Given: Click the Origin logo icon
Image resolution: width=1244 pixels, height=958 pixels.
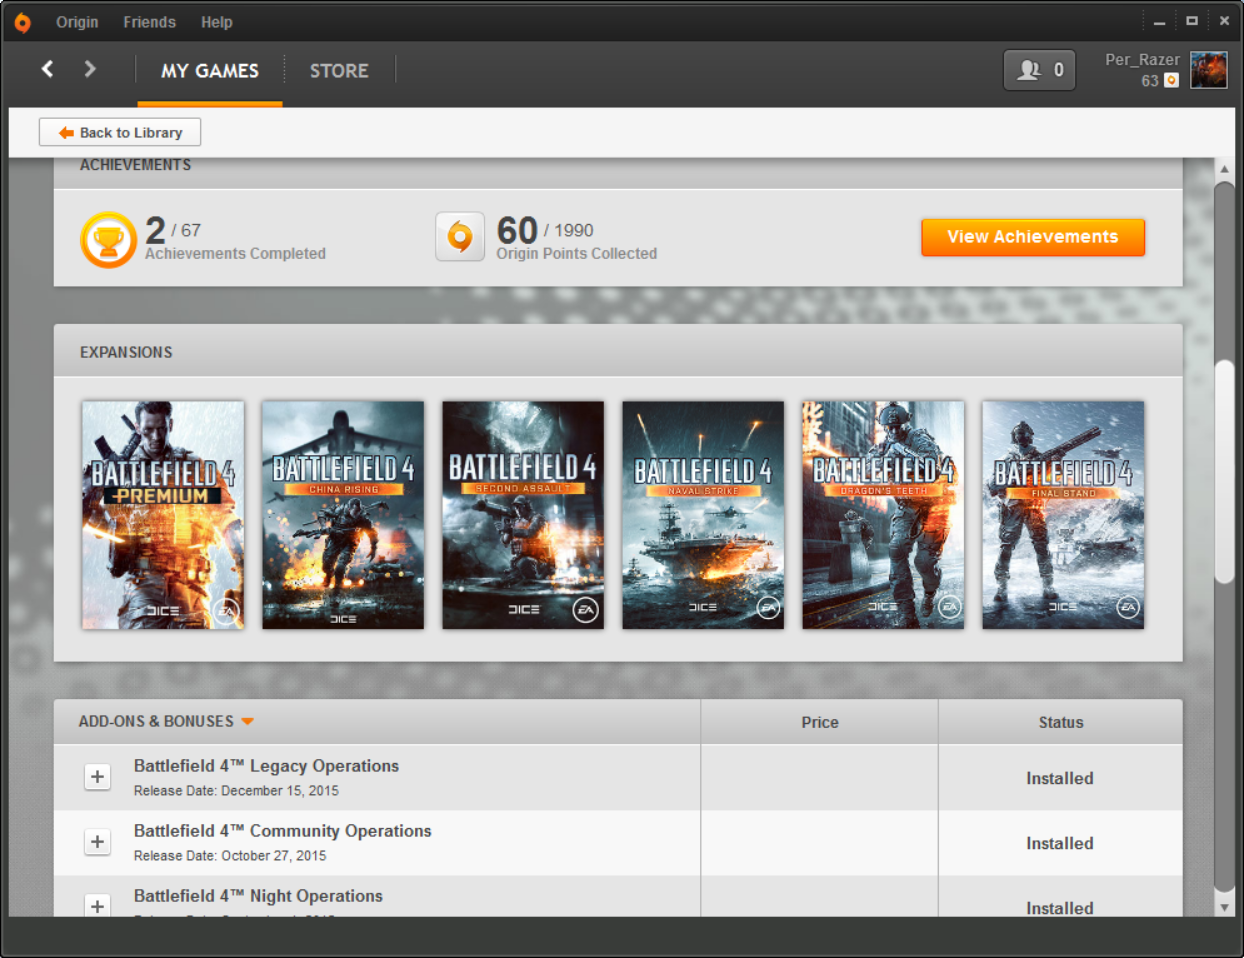Looking at the screenshot, I should tap(22, 22).
